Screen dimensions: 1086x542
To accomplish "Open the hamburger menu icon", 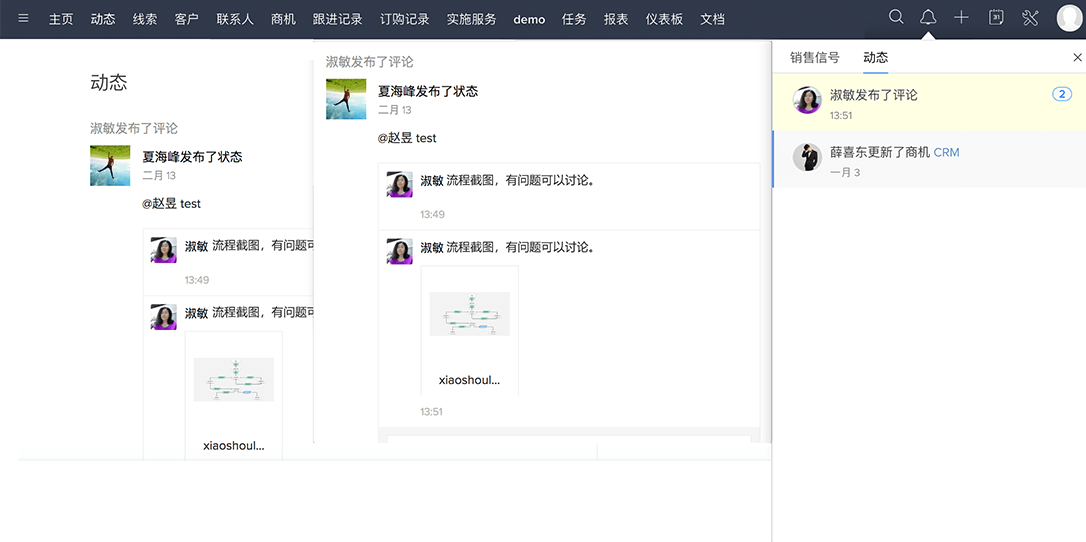I will (24, 18).
